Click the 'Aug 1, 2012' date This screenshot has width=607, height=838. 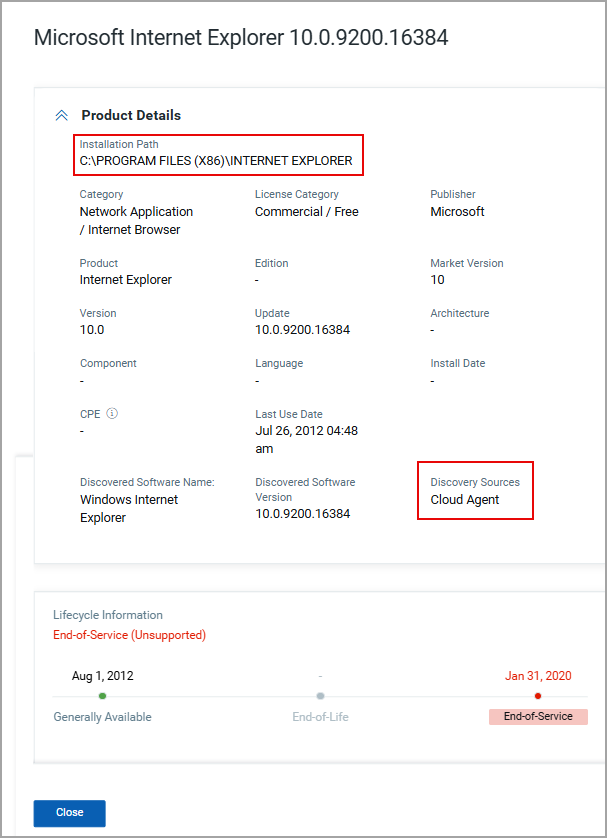click(x=103, y=676)
